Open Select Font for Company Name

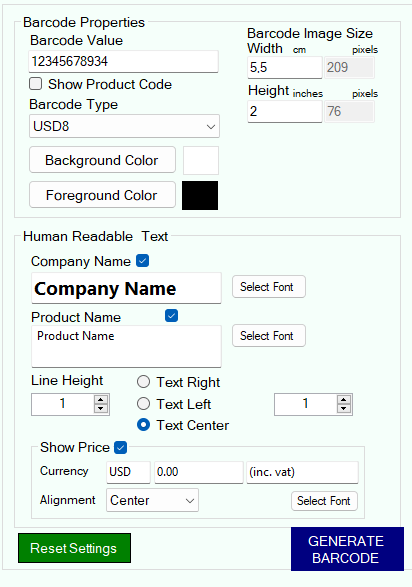269,287
